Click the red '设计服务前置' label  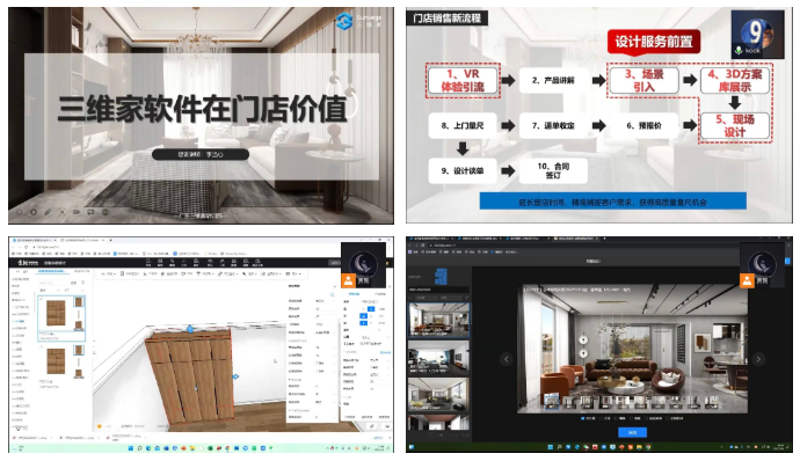(654, 41)
